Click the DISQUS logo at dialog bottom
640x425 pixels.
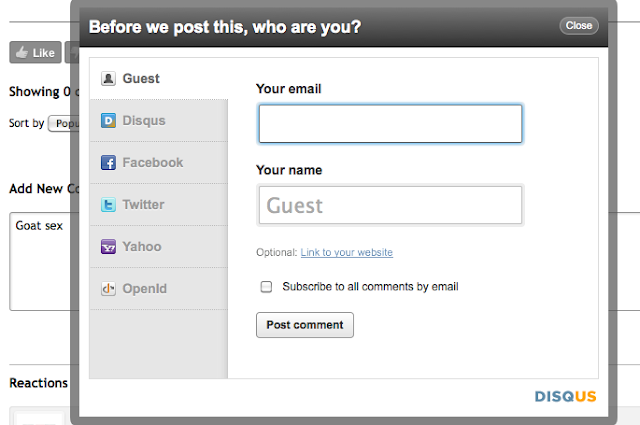click(565, 396)
